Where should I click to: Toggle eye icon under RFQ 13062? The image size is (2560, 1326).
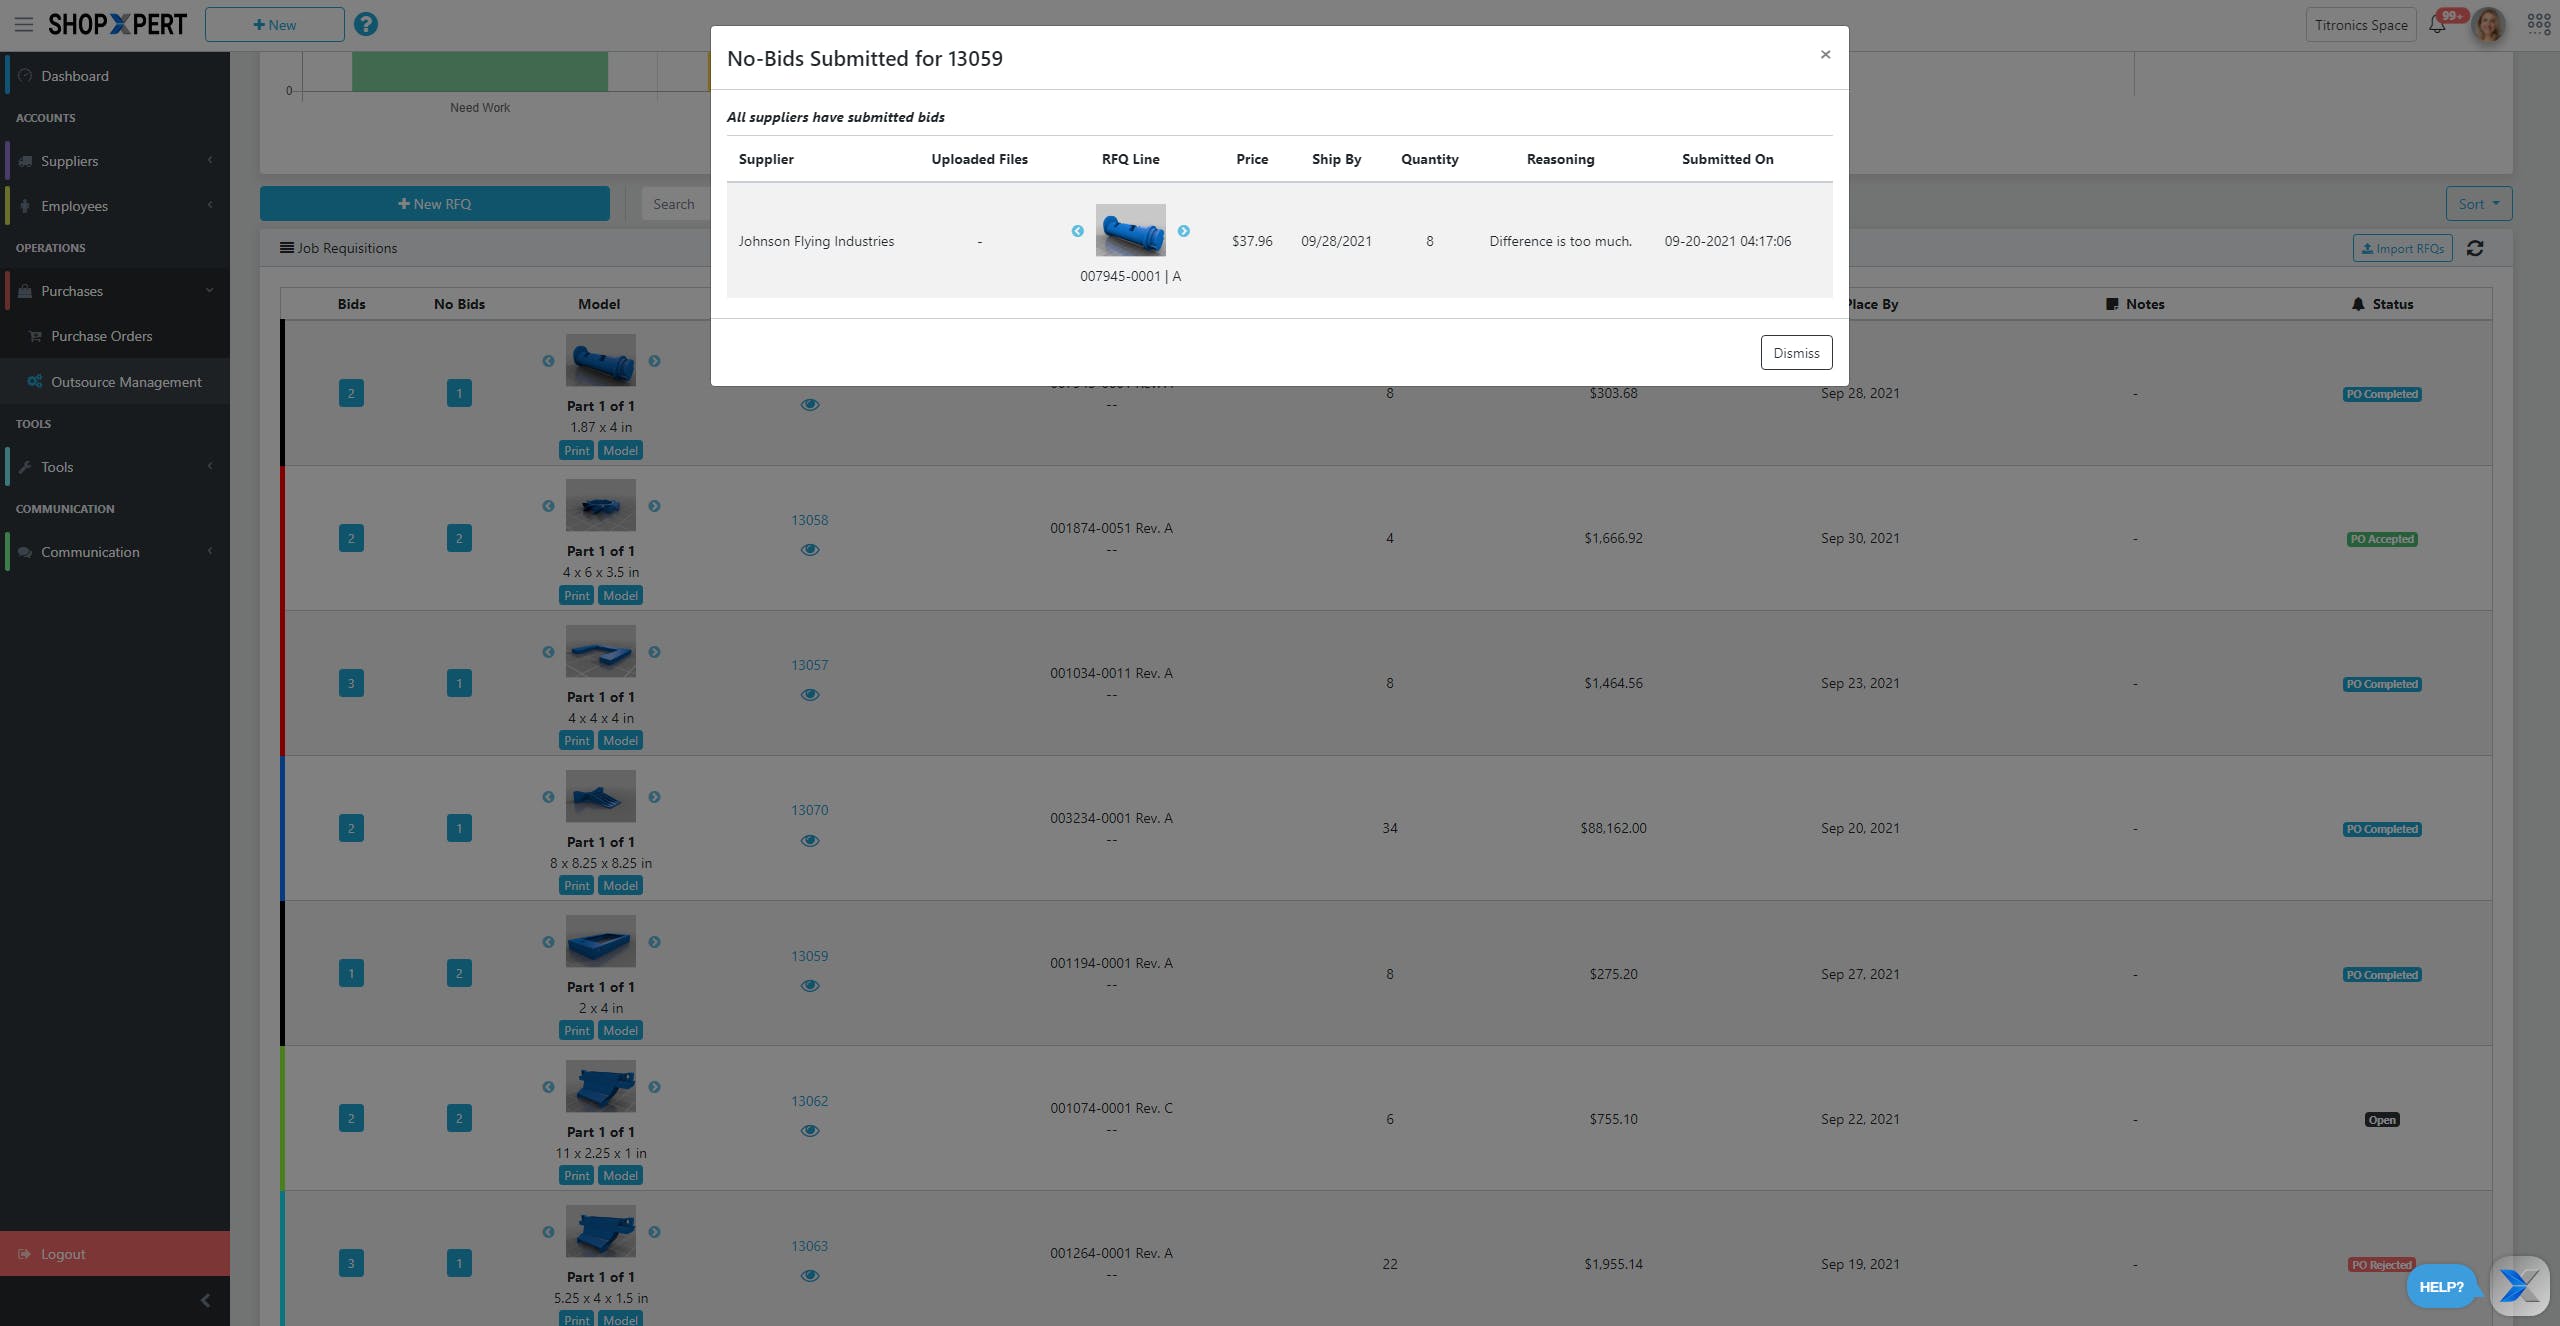click(810, 1131)
